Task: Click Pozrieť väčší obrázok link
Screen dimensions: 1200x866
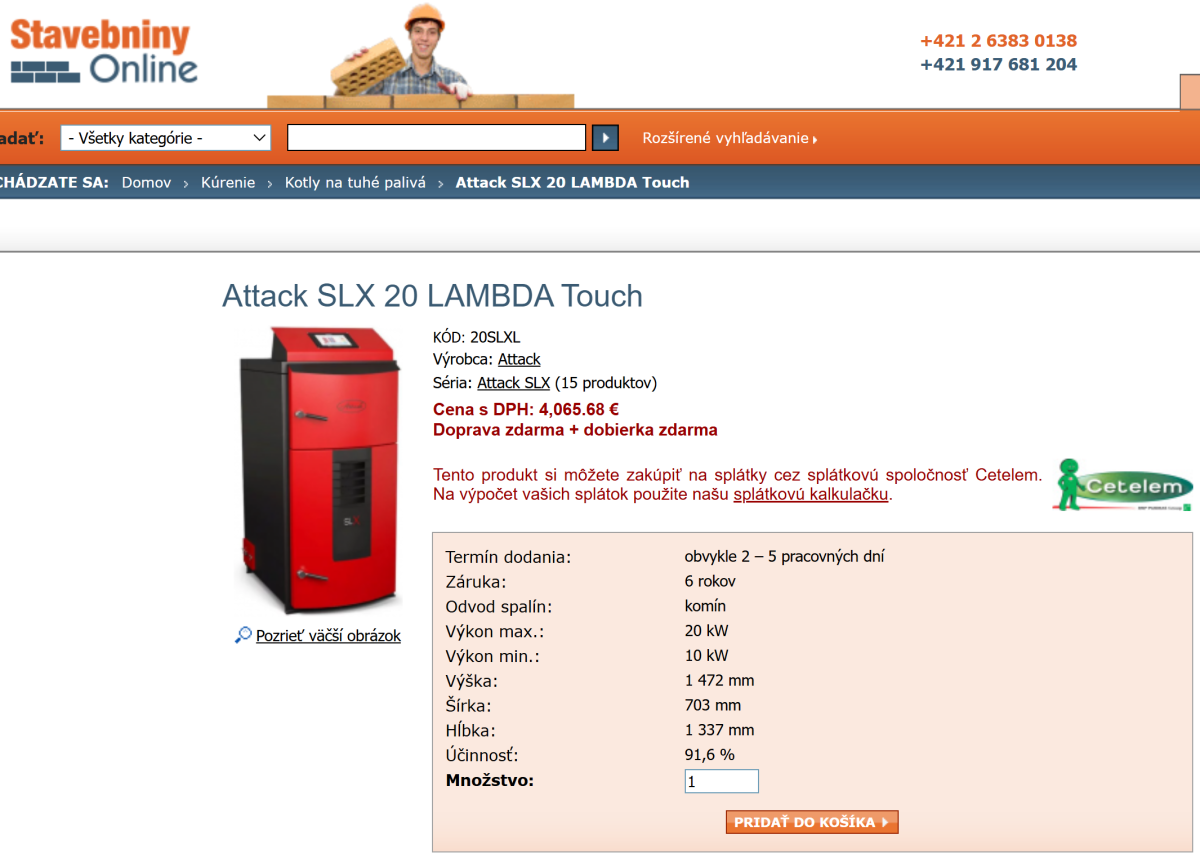Action: pos(328,635)
